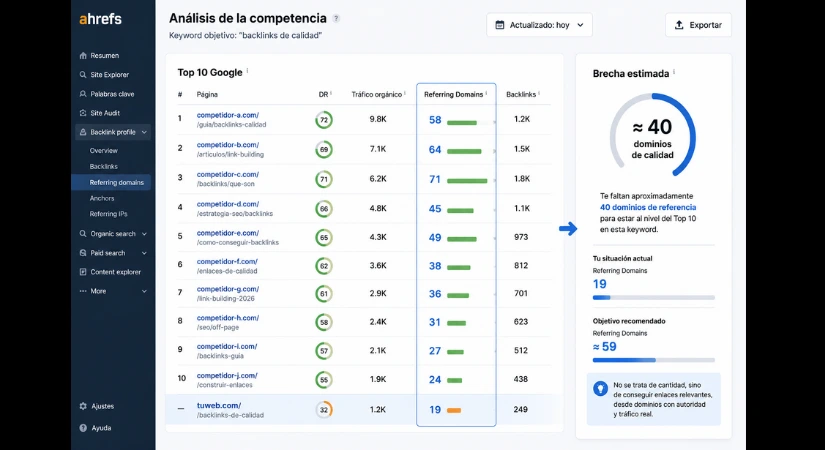The width and height of the screenshot is (825, 450).
Task: Click the lightbulb tip icon
Action: click(x=600, y=389)
